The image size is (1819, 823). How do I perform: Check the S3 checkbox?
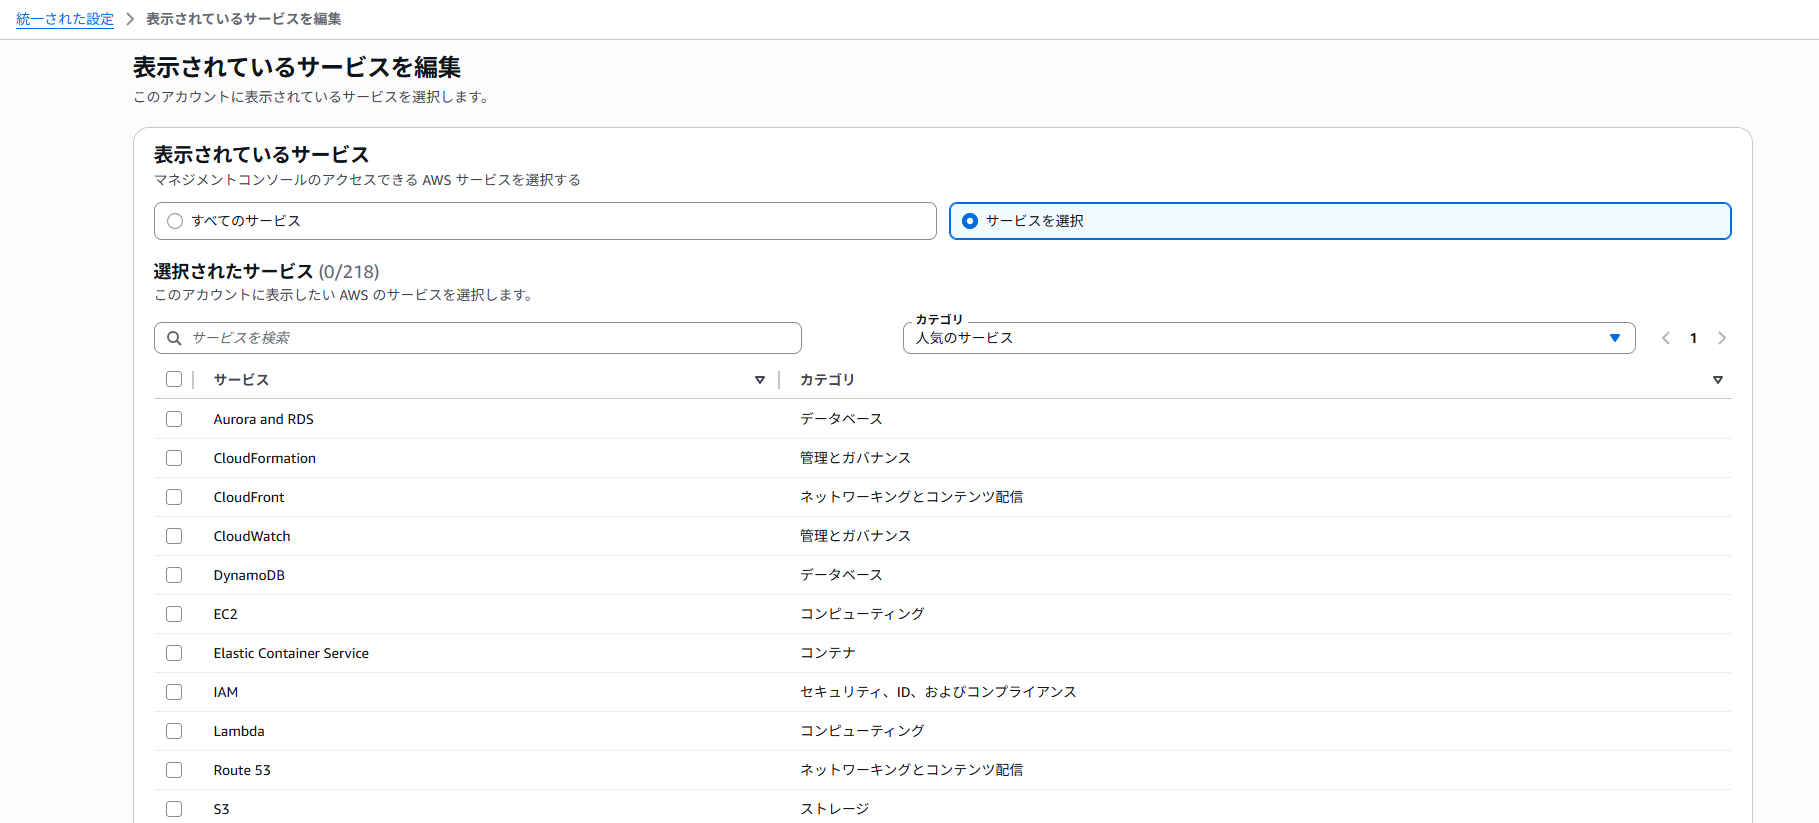pos(174,809)
